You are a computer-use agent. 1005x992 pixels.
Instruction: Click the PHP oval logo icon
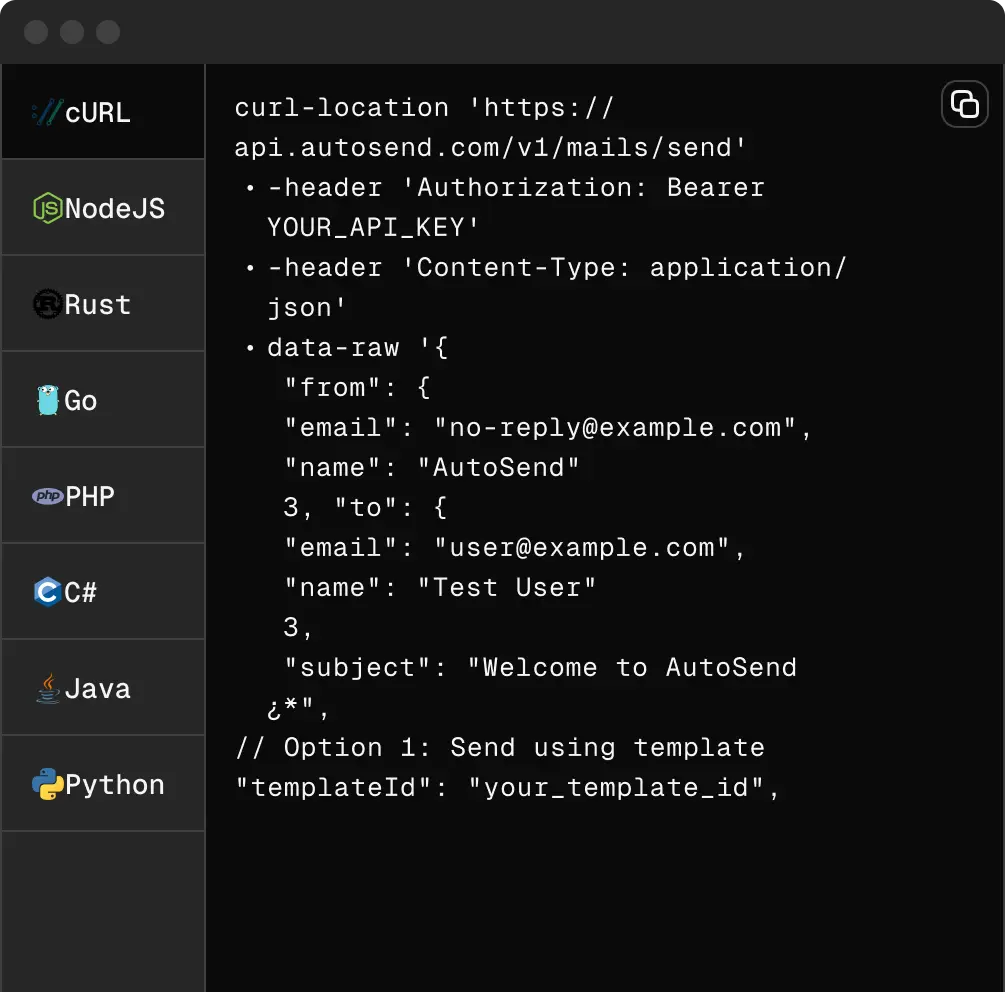[47, 496]
